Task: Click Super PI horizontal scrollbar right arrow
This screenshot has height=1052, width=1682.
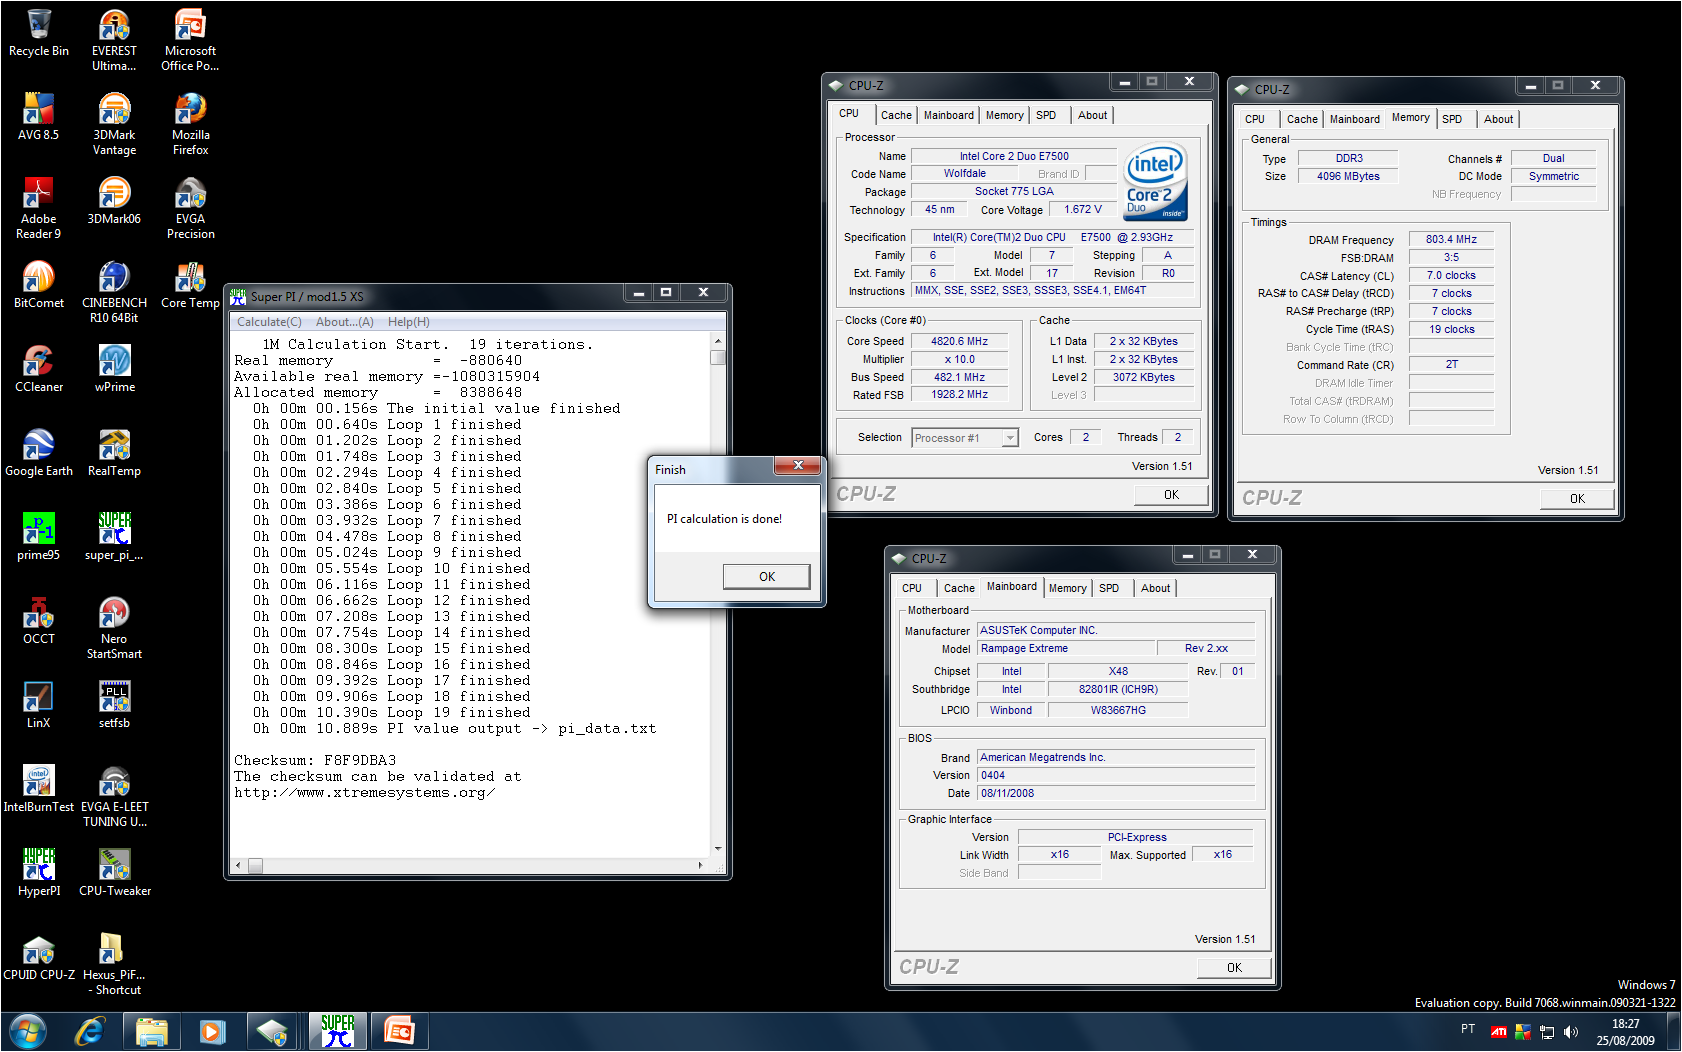Action: pos(700,865)
